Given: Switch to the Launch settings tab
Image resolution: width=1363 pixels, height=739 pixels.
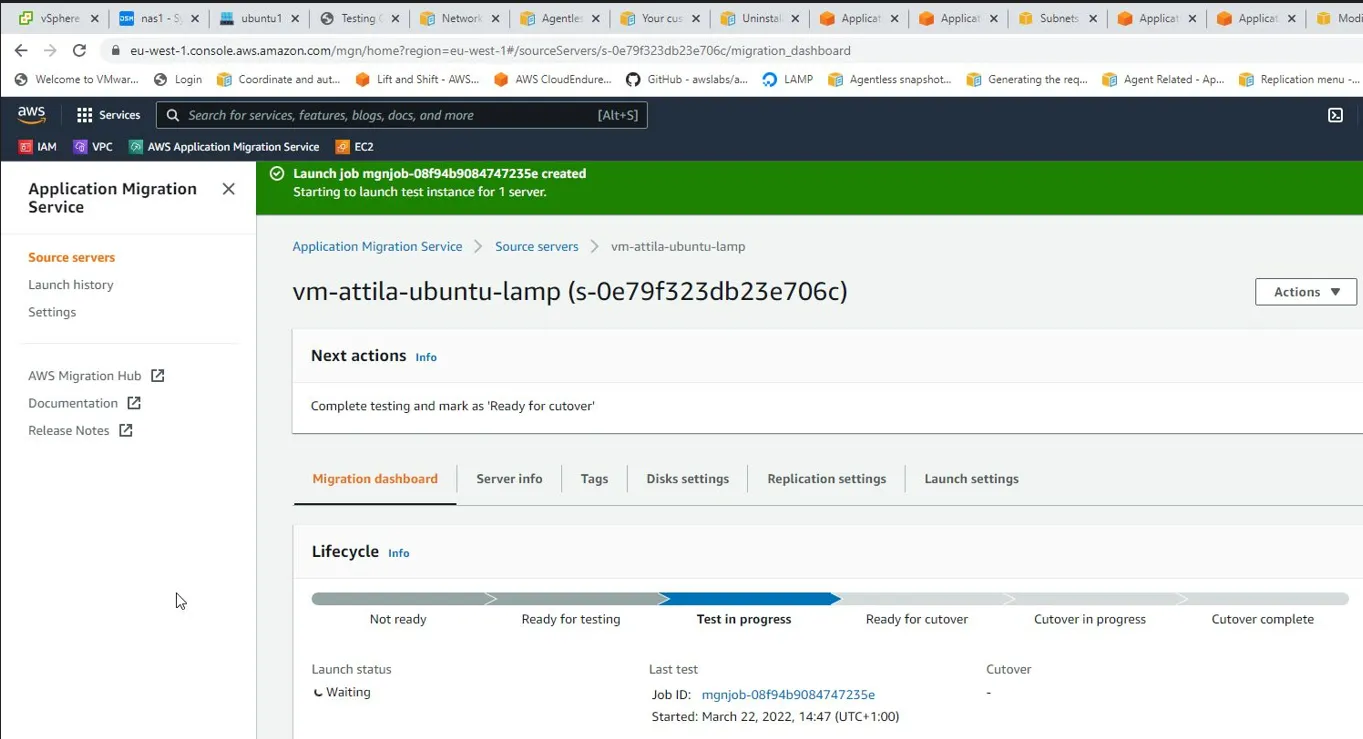Looking at the screenshot, I should pos(971,479).
